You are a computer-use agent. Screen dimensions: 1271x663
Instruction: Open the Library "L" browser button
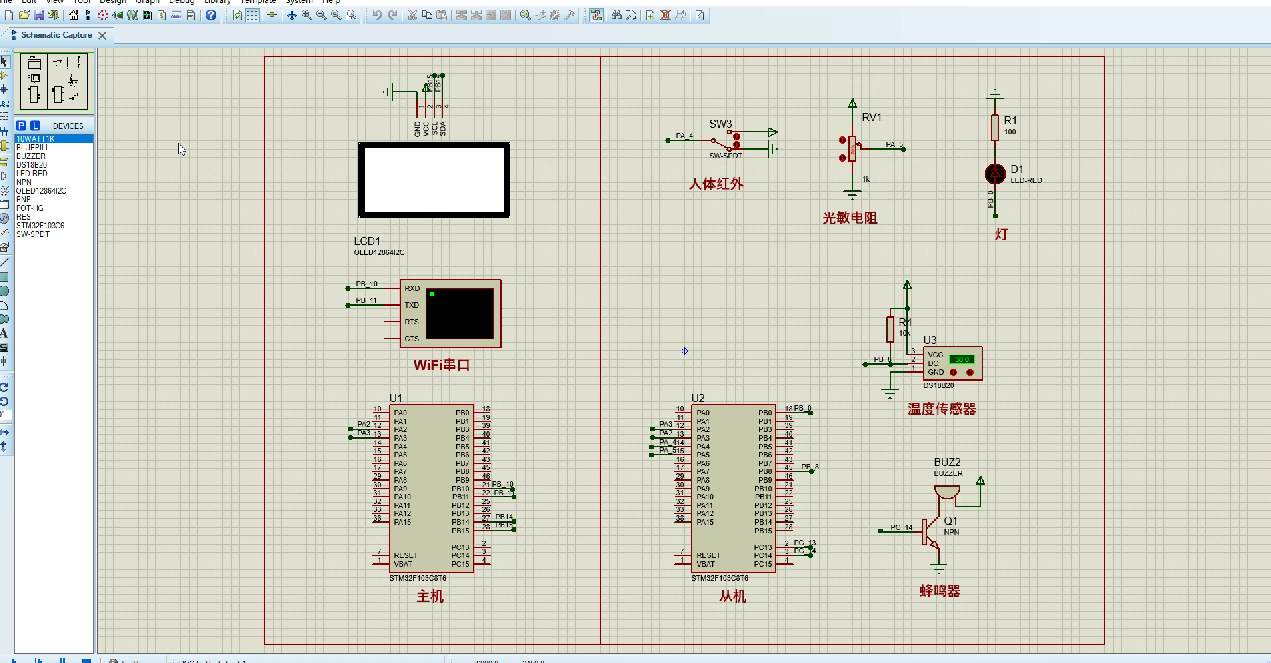coord(35,125)
